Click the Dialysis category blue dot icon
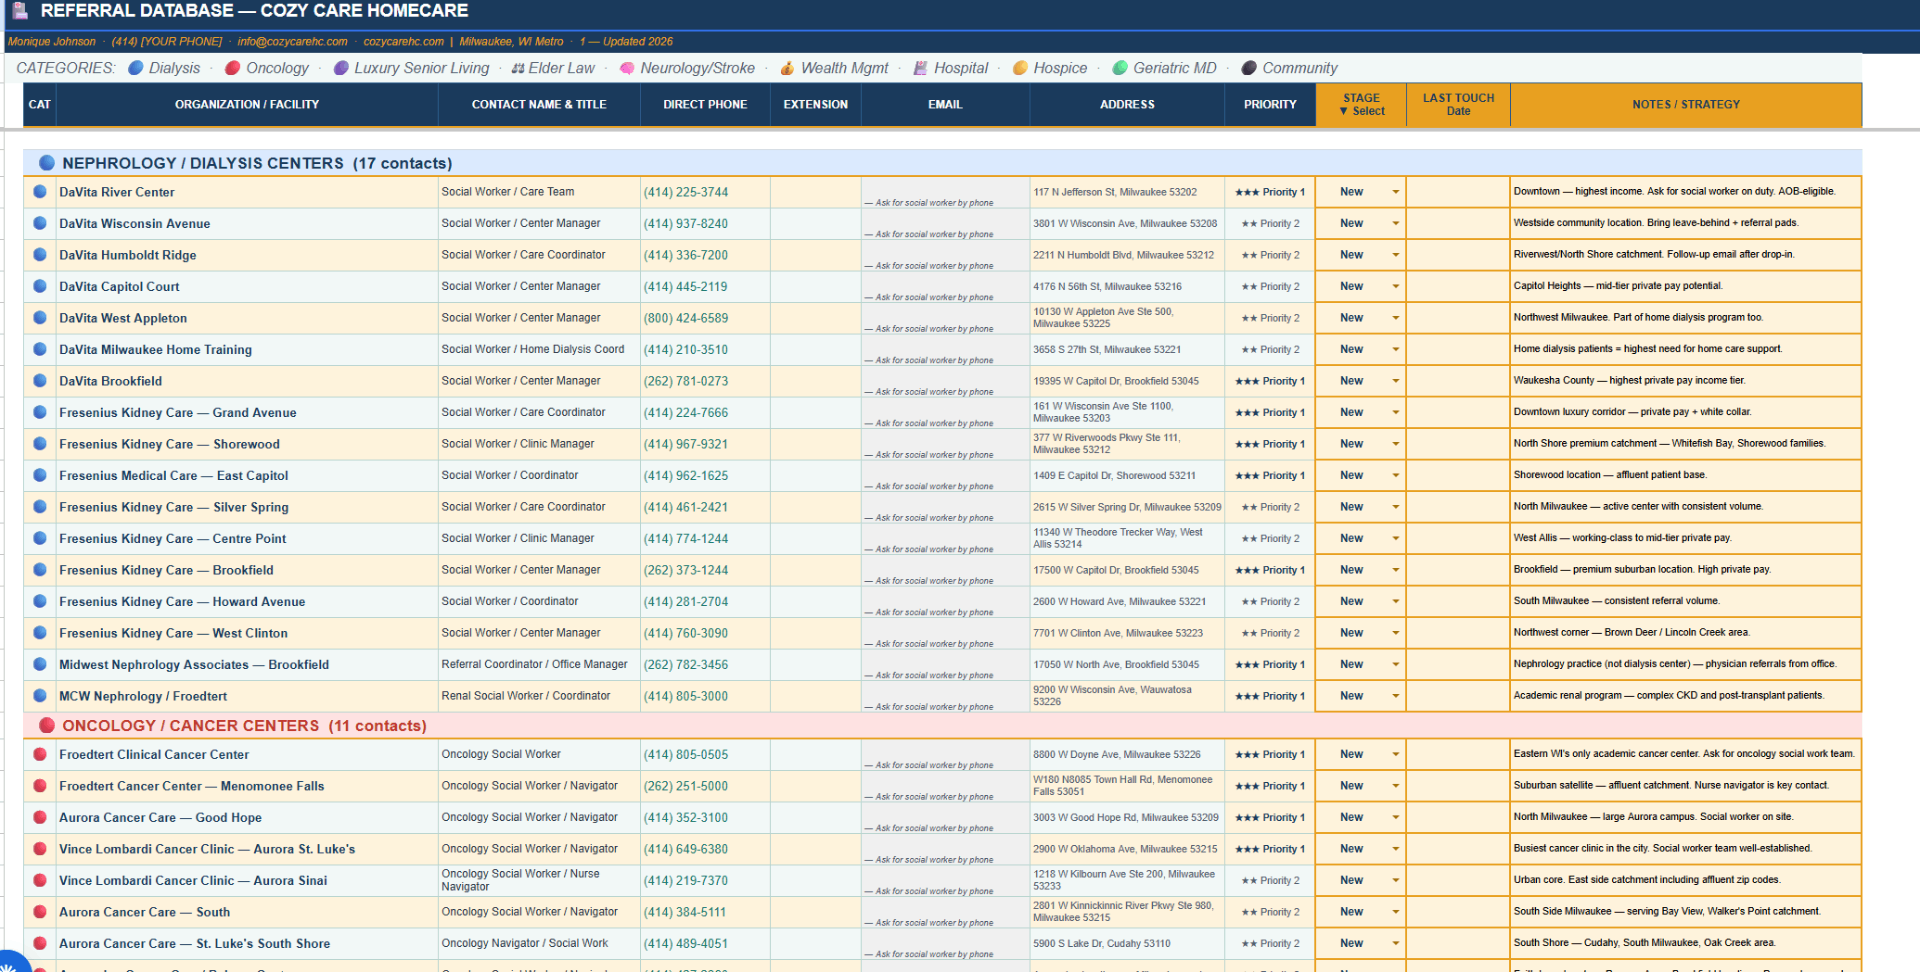 coord(136,68)
